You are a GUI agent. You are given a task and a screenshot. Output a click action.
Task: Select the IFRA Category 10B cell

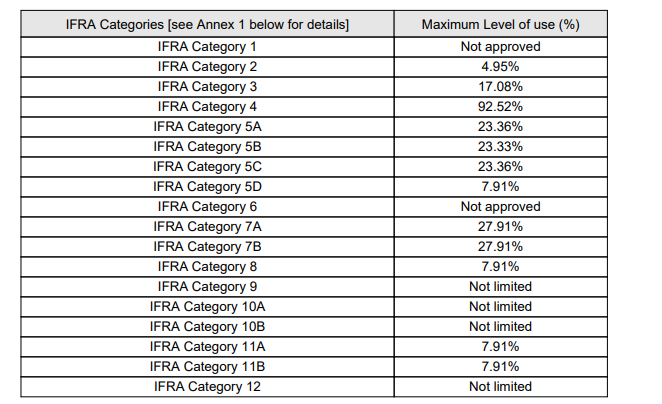pyautogui.click(x=207, y=327)
